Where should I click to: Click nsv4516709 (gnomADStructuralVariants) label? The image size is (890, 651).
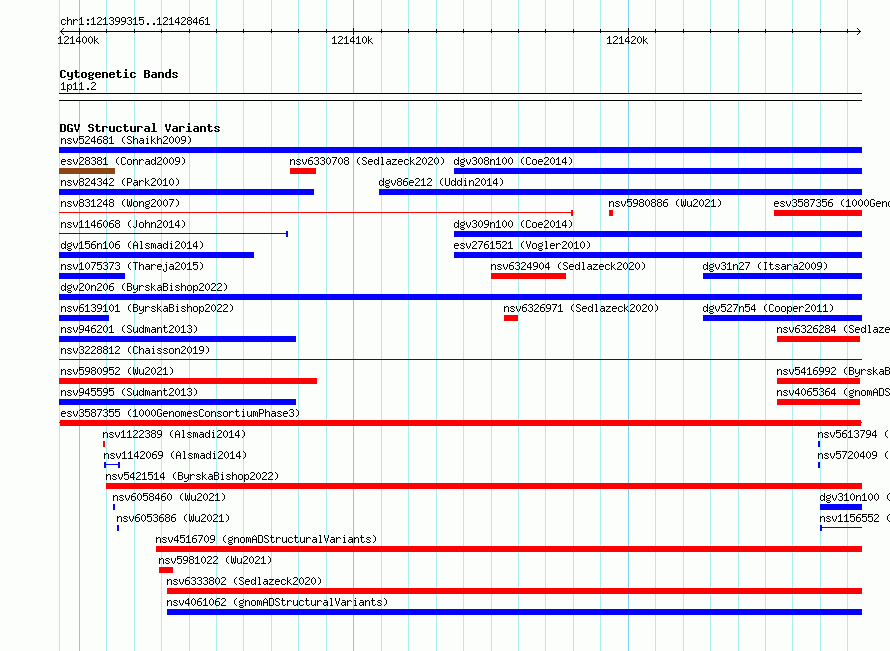(x=266, y=539)
